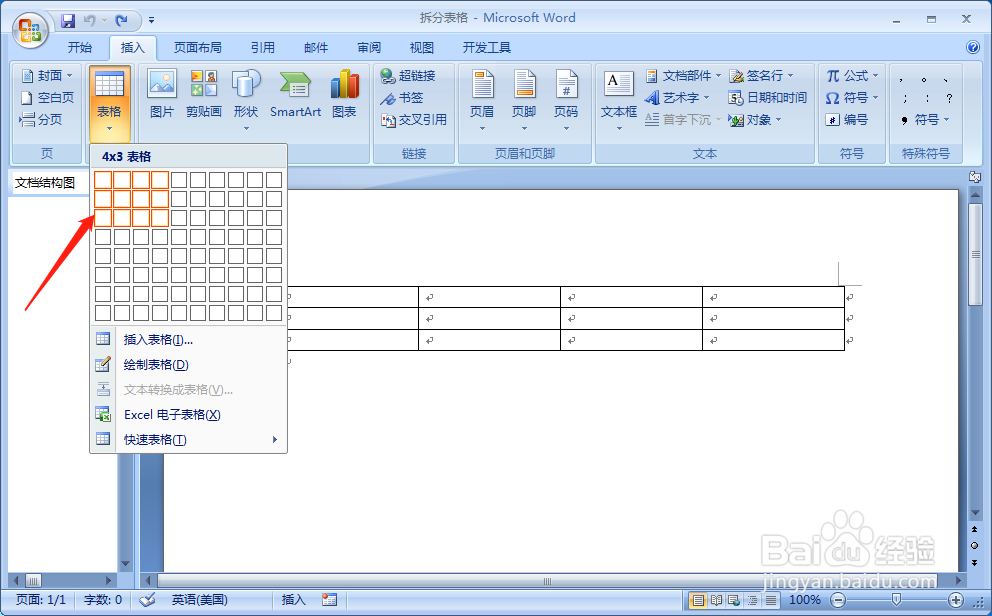Switch to the Home (开始) tab
Viewport: 992px width, 616px height.
tap(80, 47)
